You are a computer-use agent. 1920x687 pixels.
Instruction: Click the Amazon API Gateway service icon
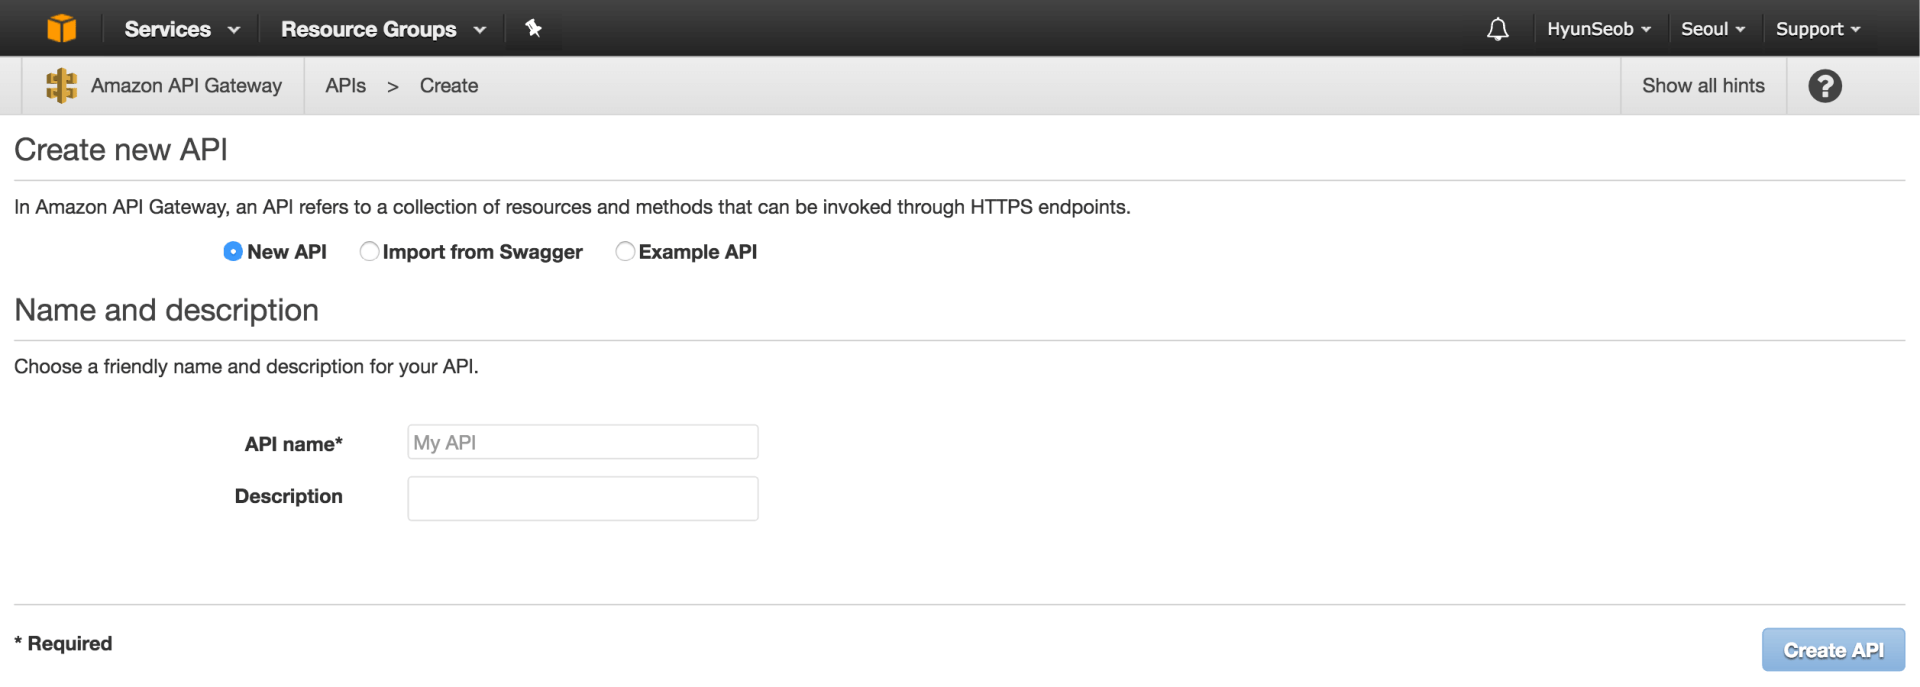pos(61,86)
